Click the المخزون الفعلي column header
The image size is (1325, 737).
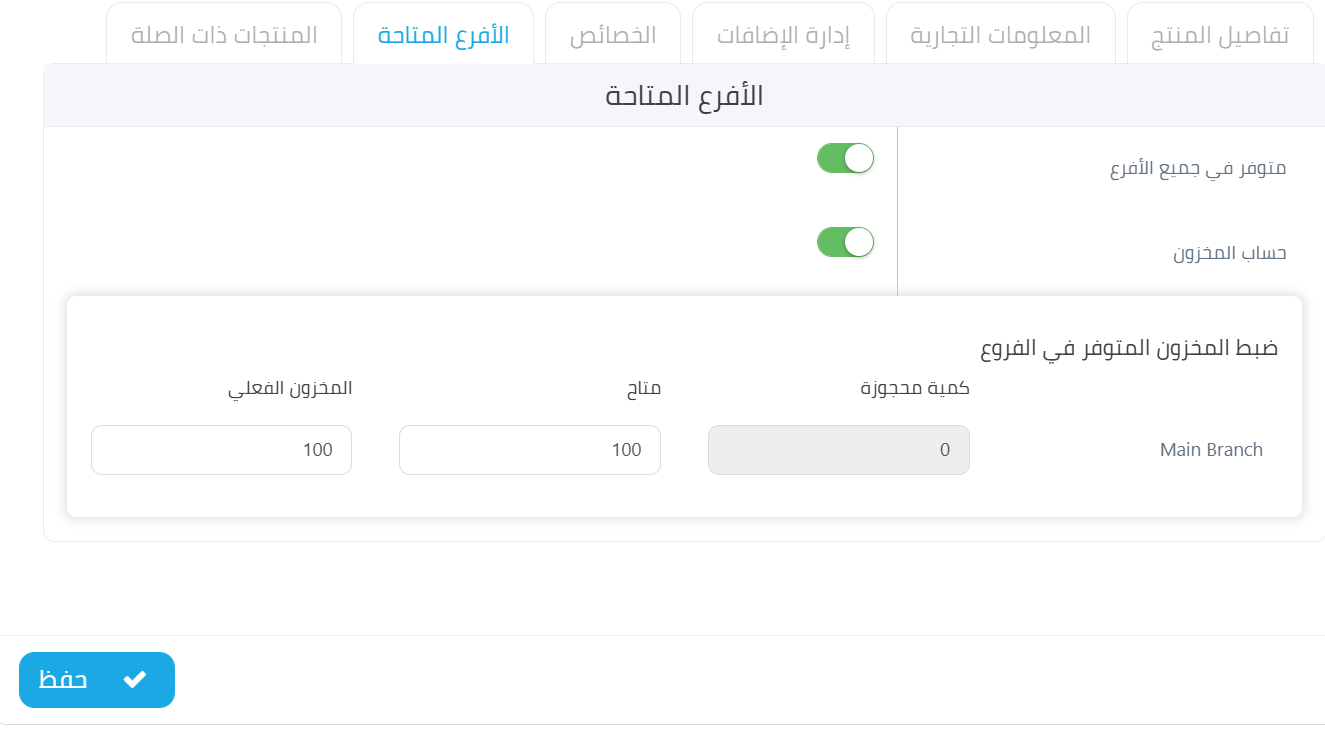[x=290, y=389]
